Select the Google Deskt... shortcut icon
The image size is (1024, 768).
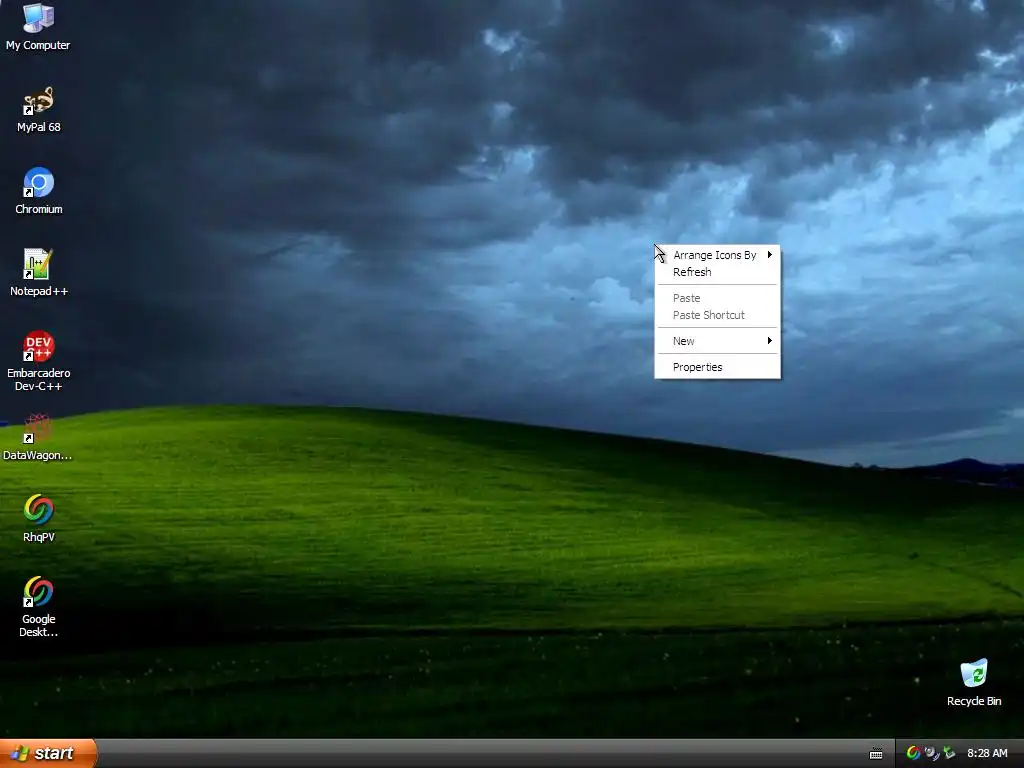pos(38,607)
